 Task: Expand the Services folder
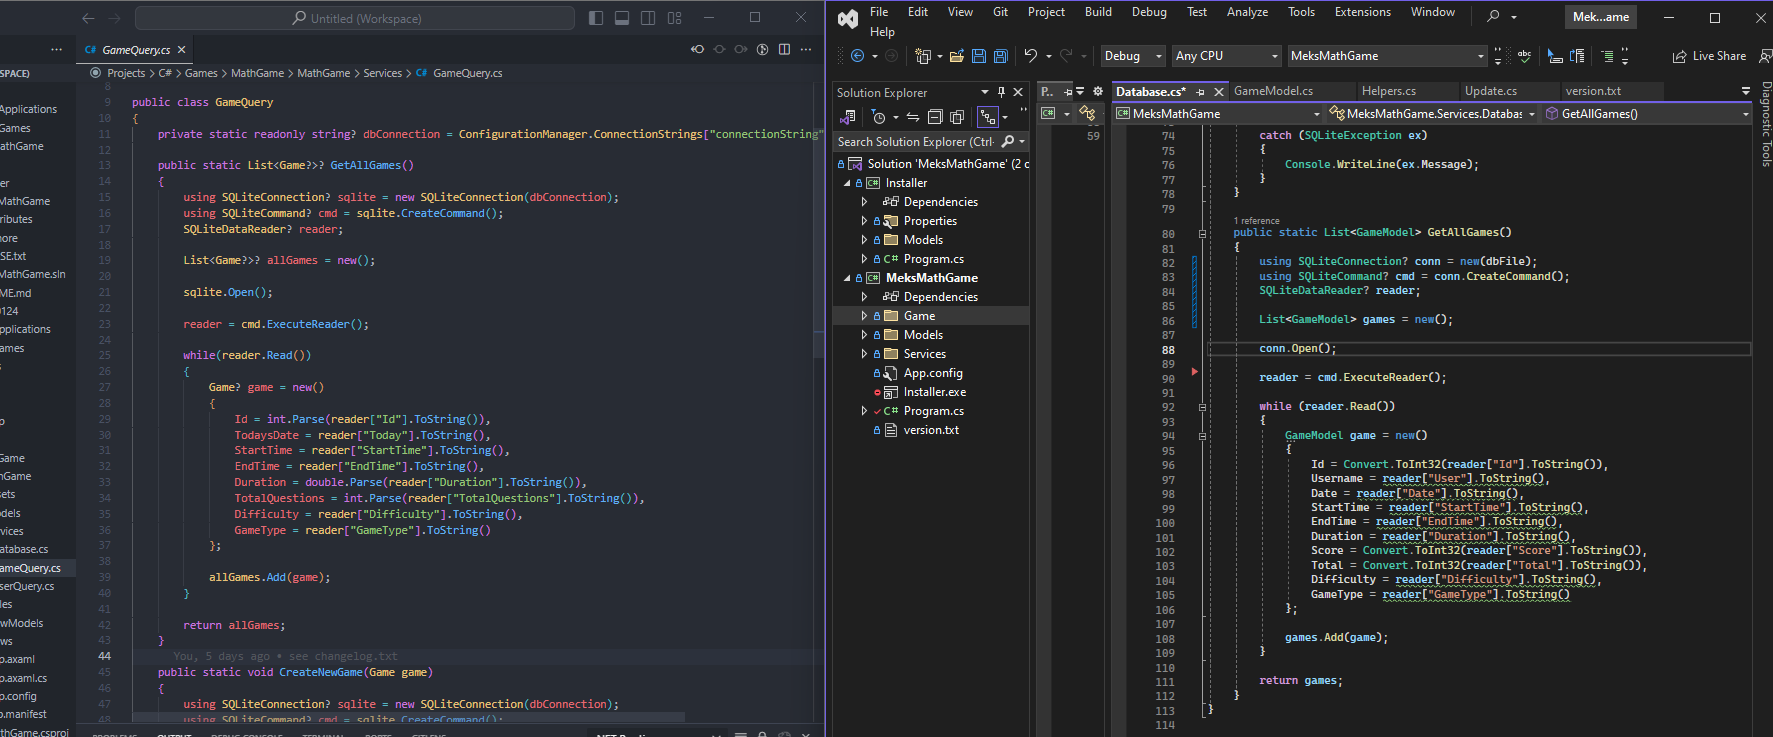[x=864, y=354]
